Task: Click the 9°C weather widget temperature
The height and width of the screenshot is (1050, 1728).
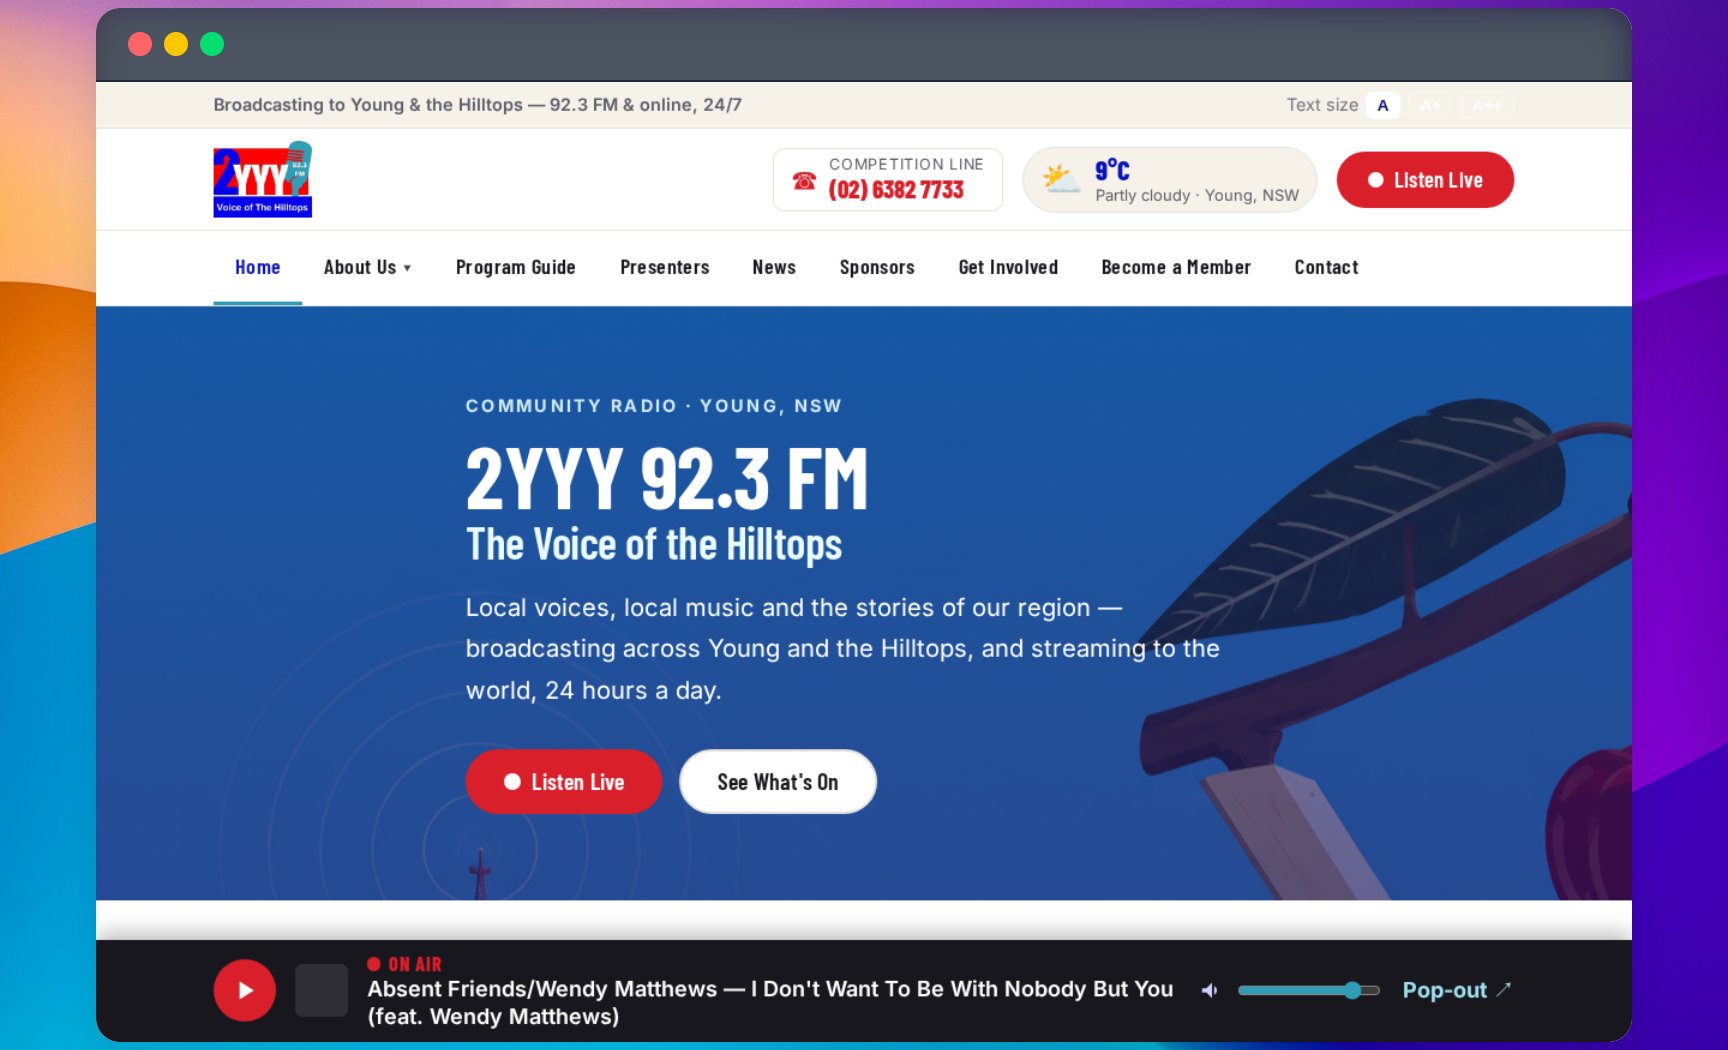Action: 1112,170
